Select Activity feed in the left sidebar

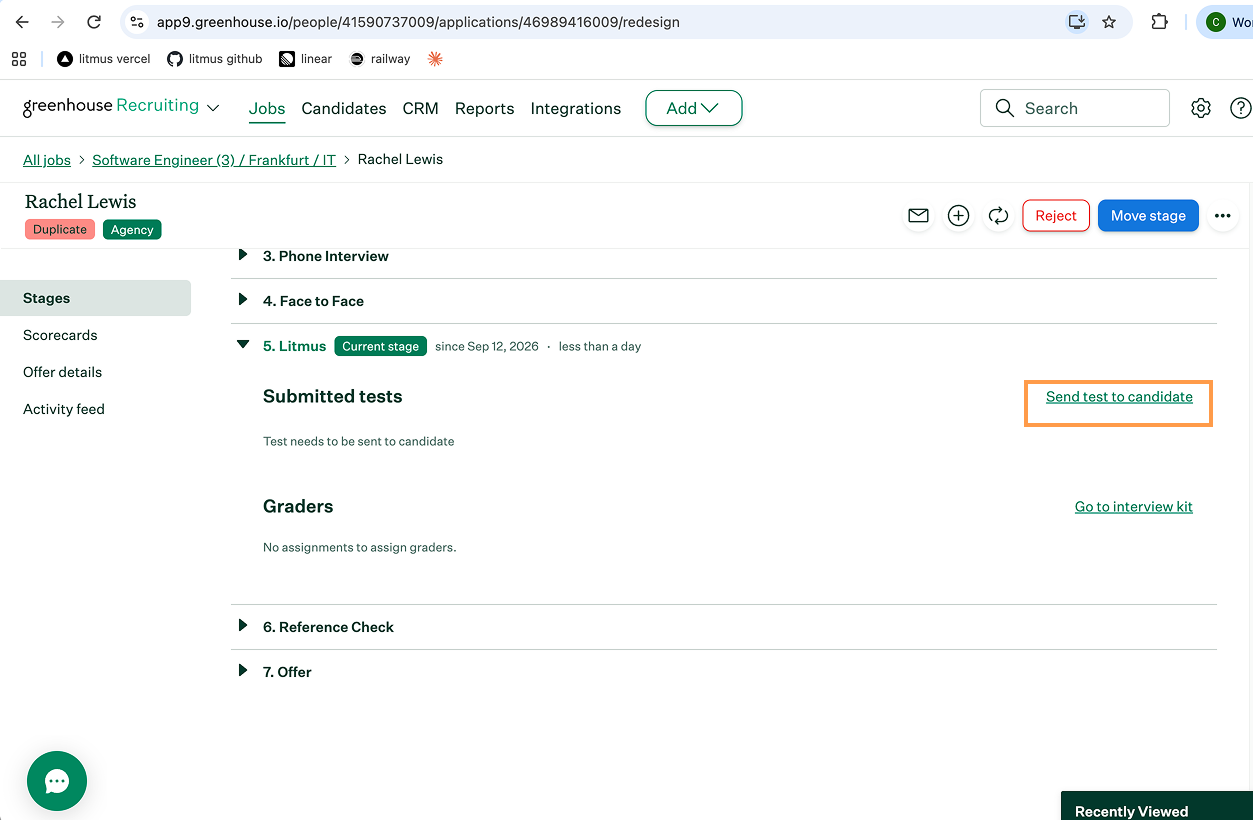click(64, 409)
